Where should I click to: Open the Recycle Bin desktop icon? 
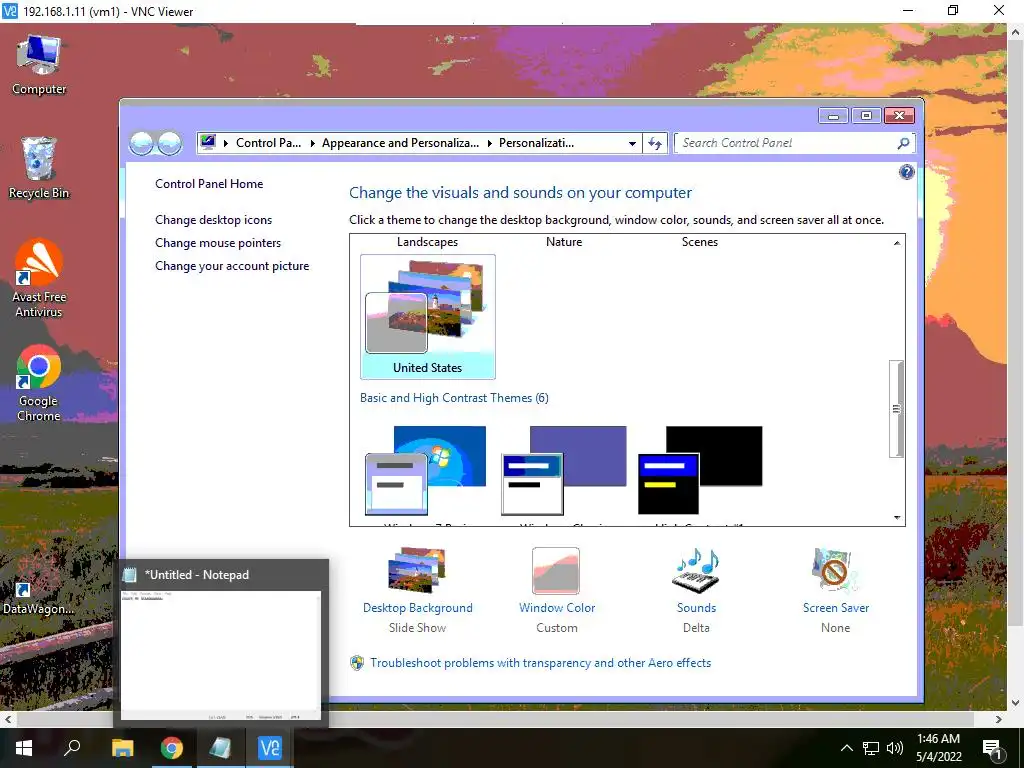(x=39, y=168)
